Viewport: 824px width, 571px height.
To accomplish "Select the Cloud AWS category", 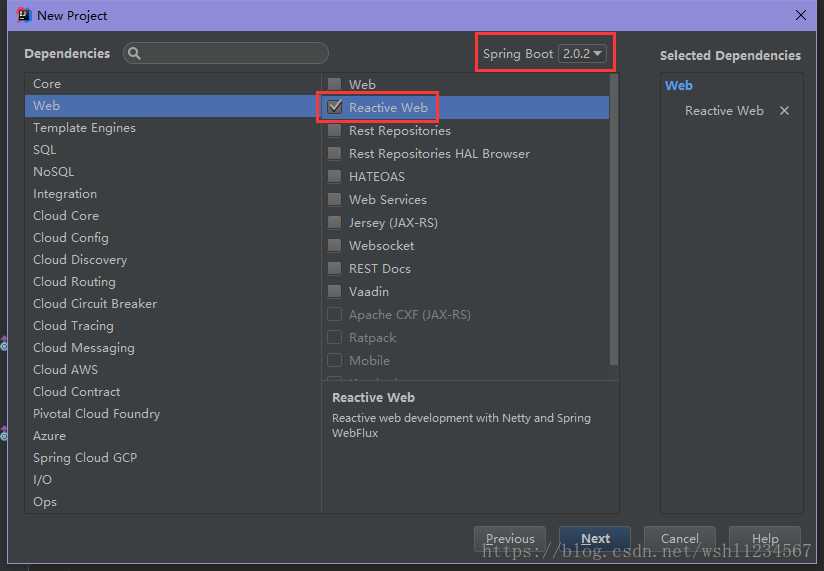I will tap(172, 370).
